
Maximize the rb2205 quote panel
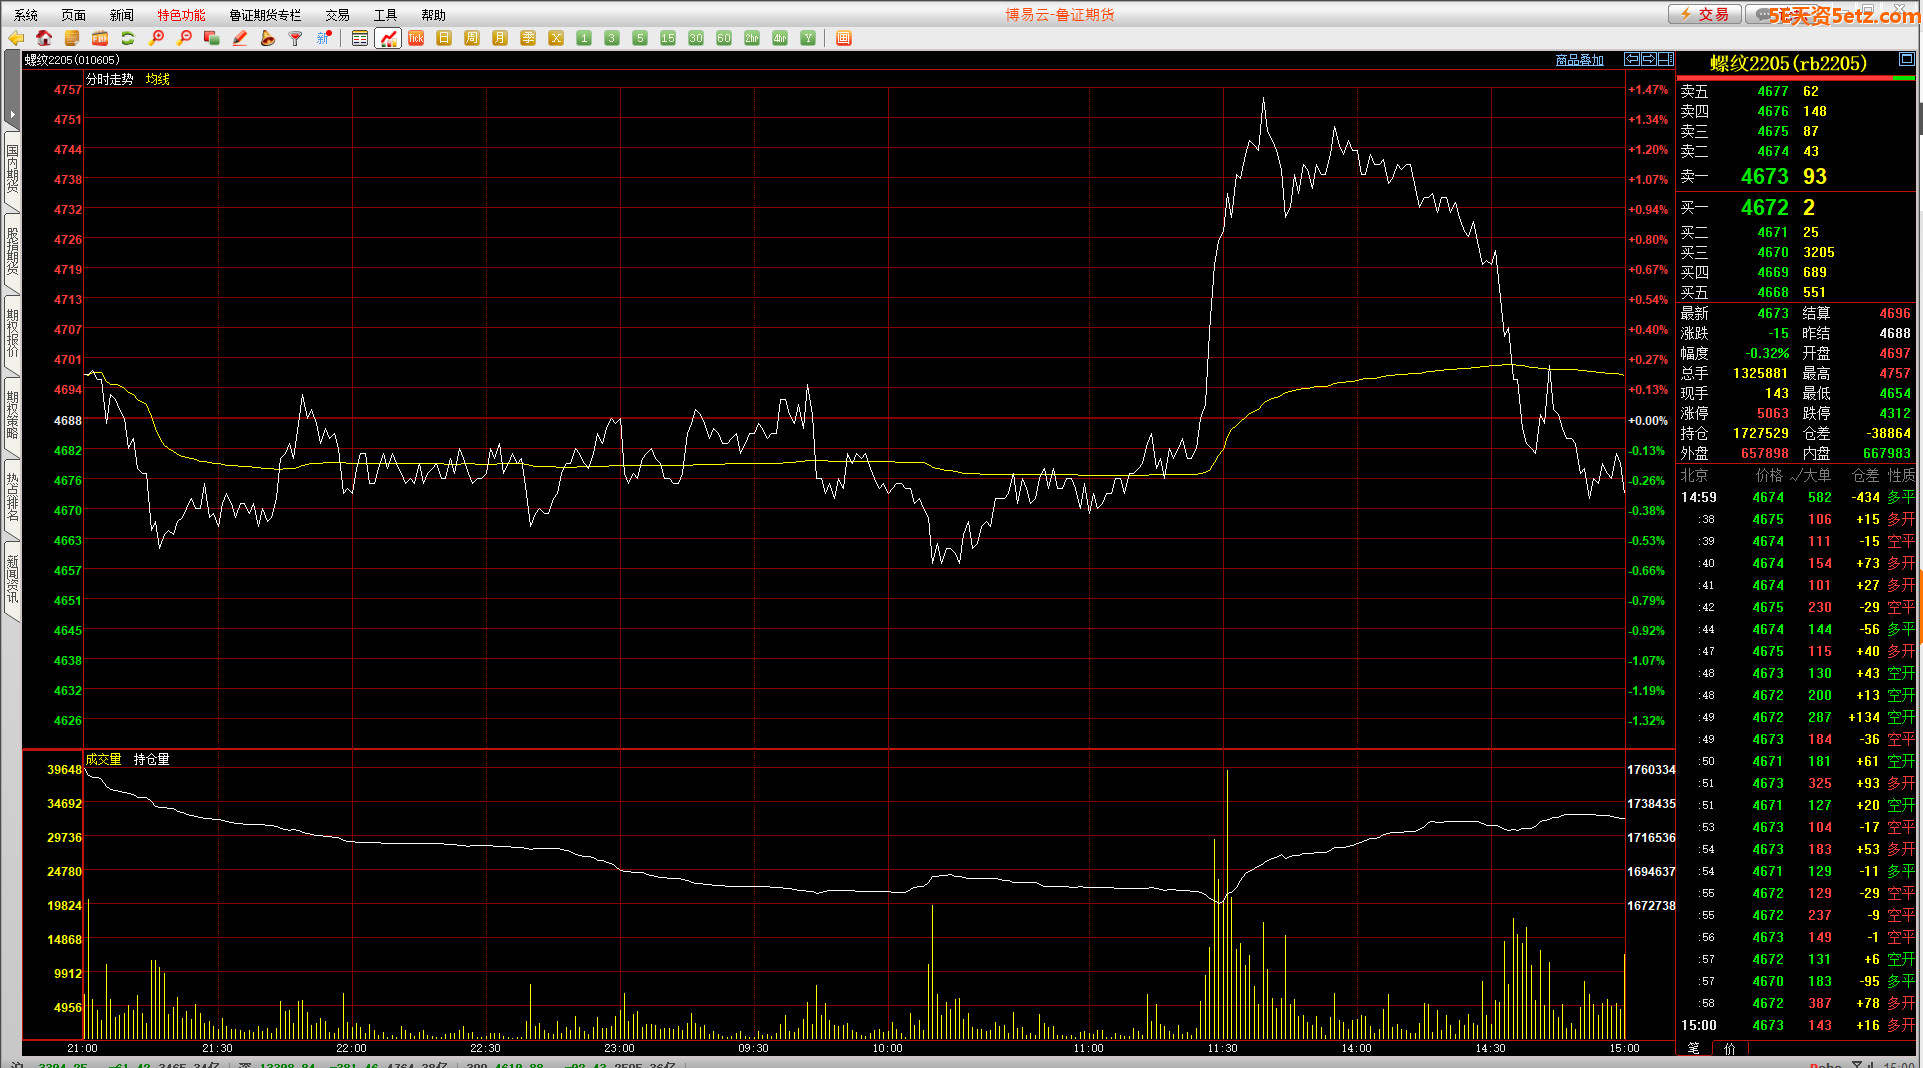pyautogui.click(x=1906, y=60)
